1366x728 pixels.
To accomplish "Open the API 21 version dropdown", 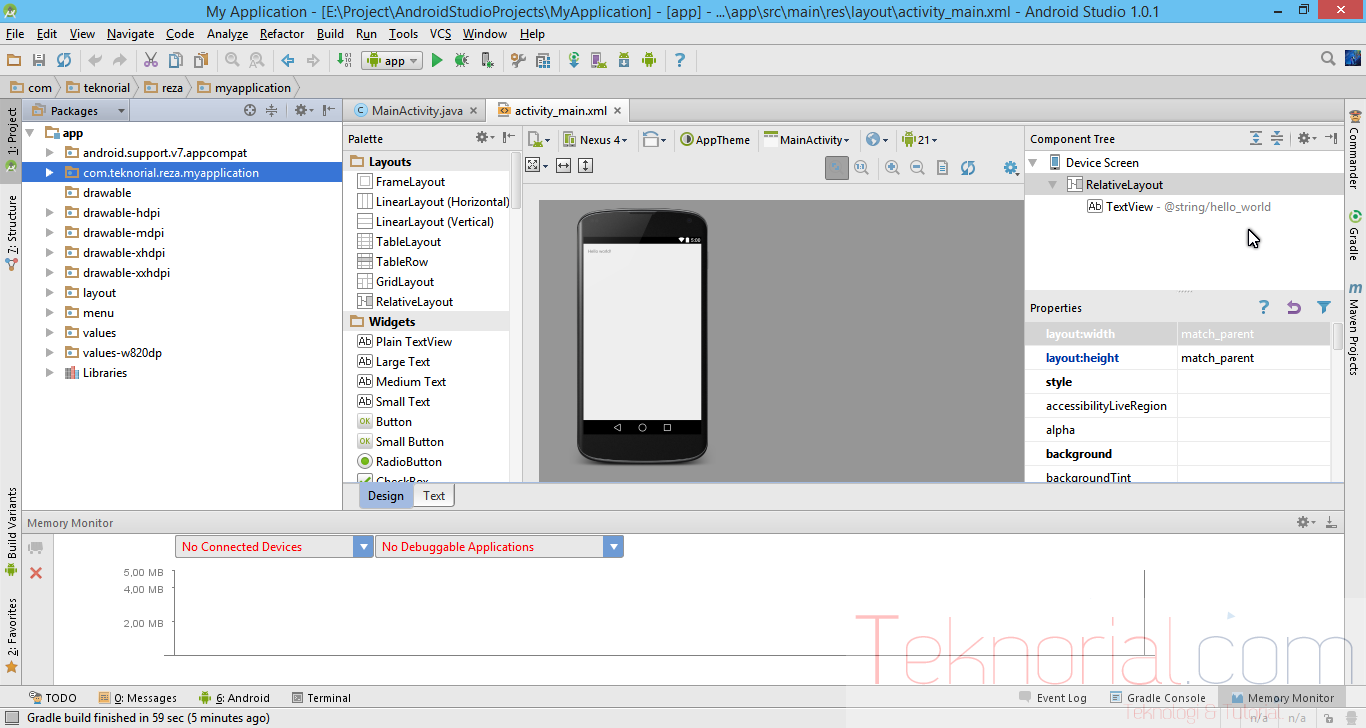I will (920, 140).
